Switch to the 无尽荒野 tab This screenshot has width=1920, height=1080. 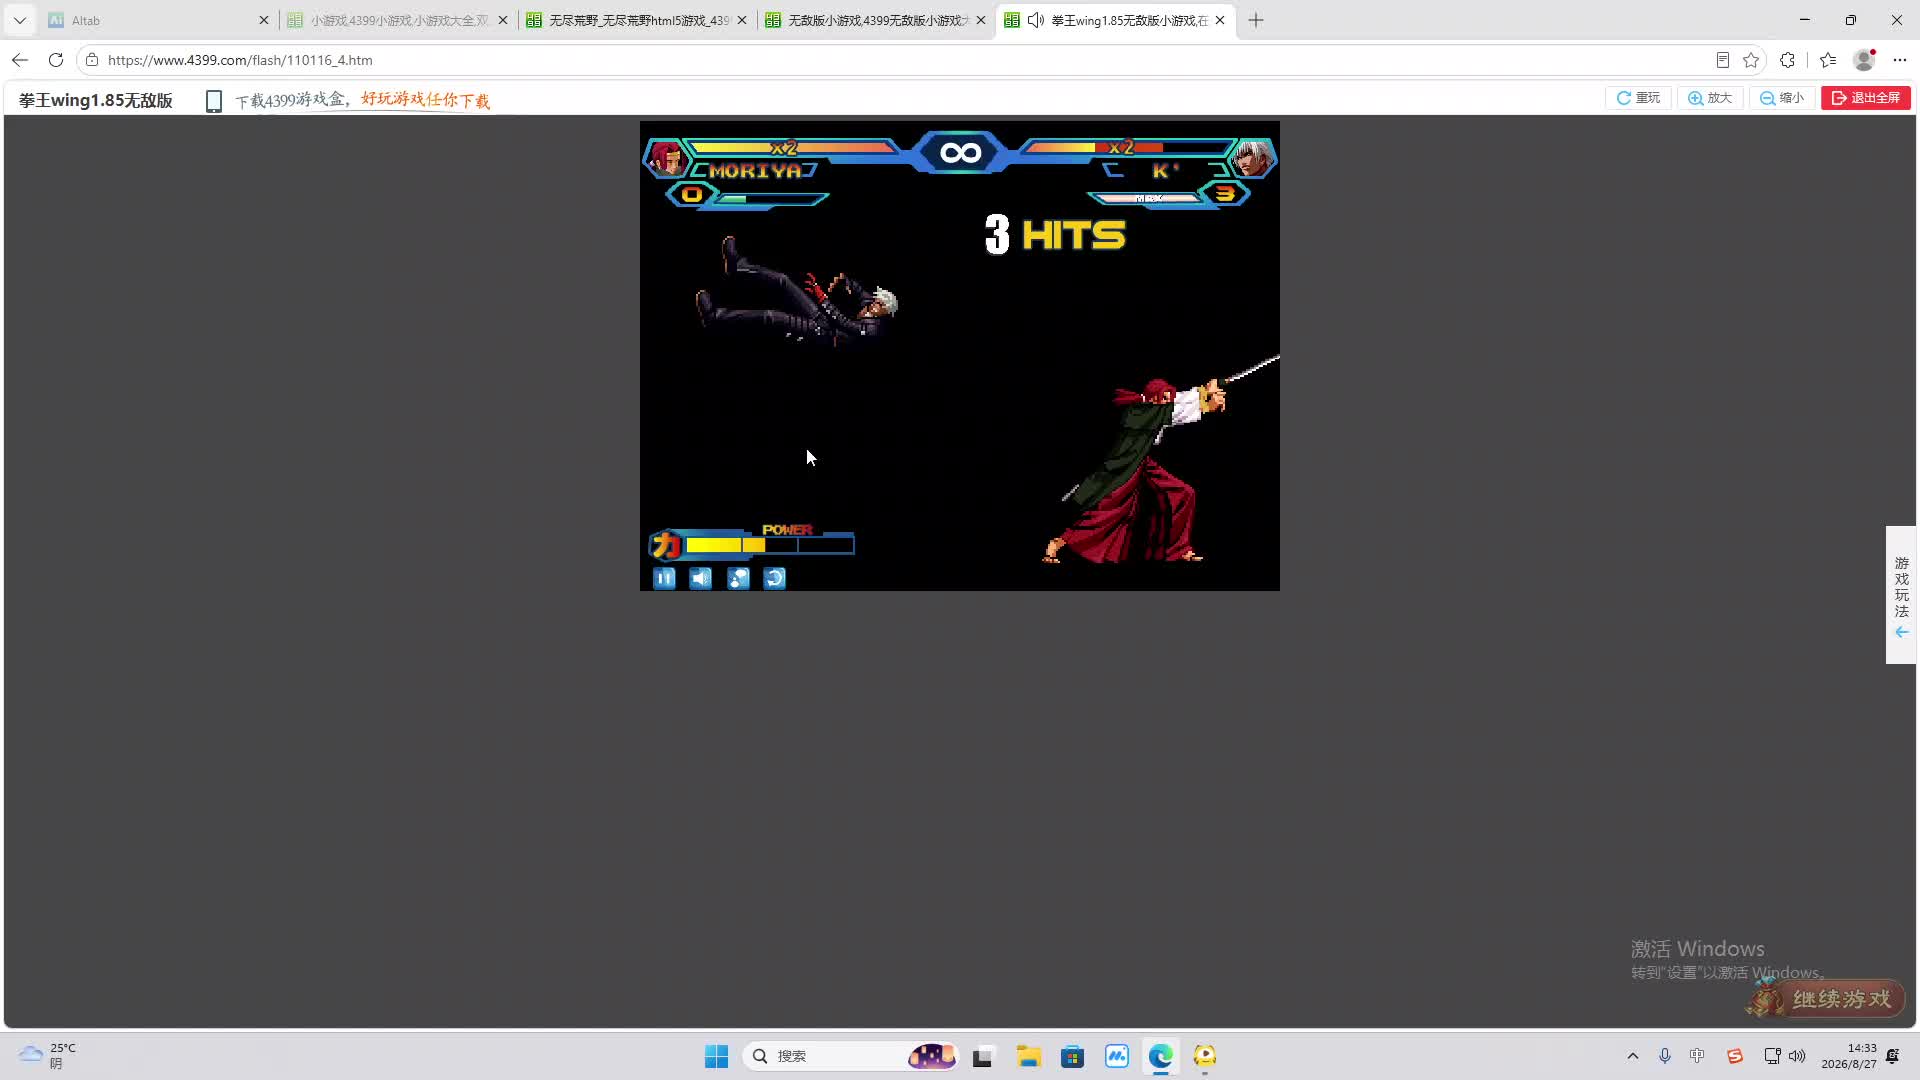(x=637, y=20)
